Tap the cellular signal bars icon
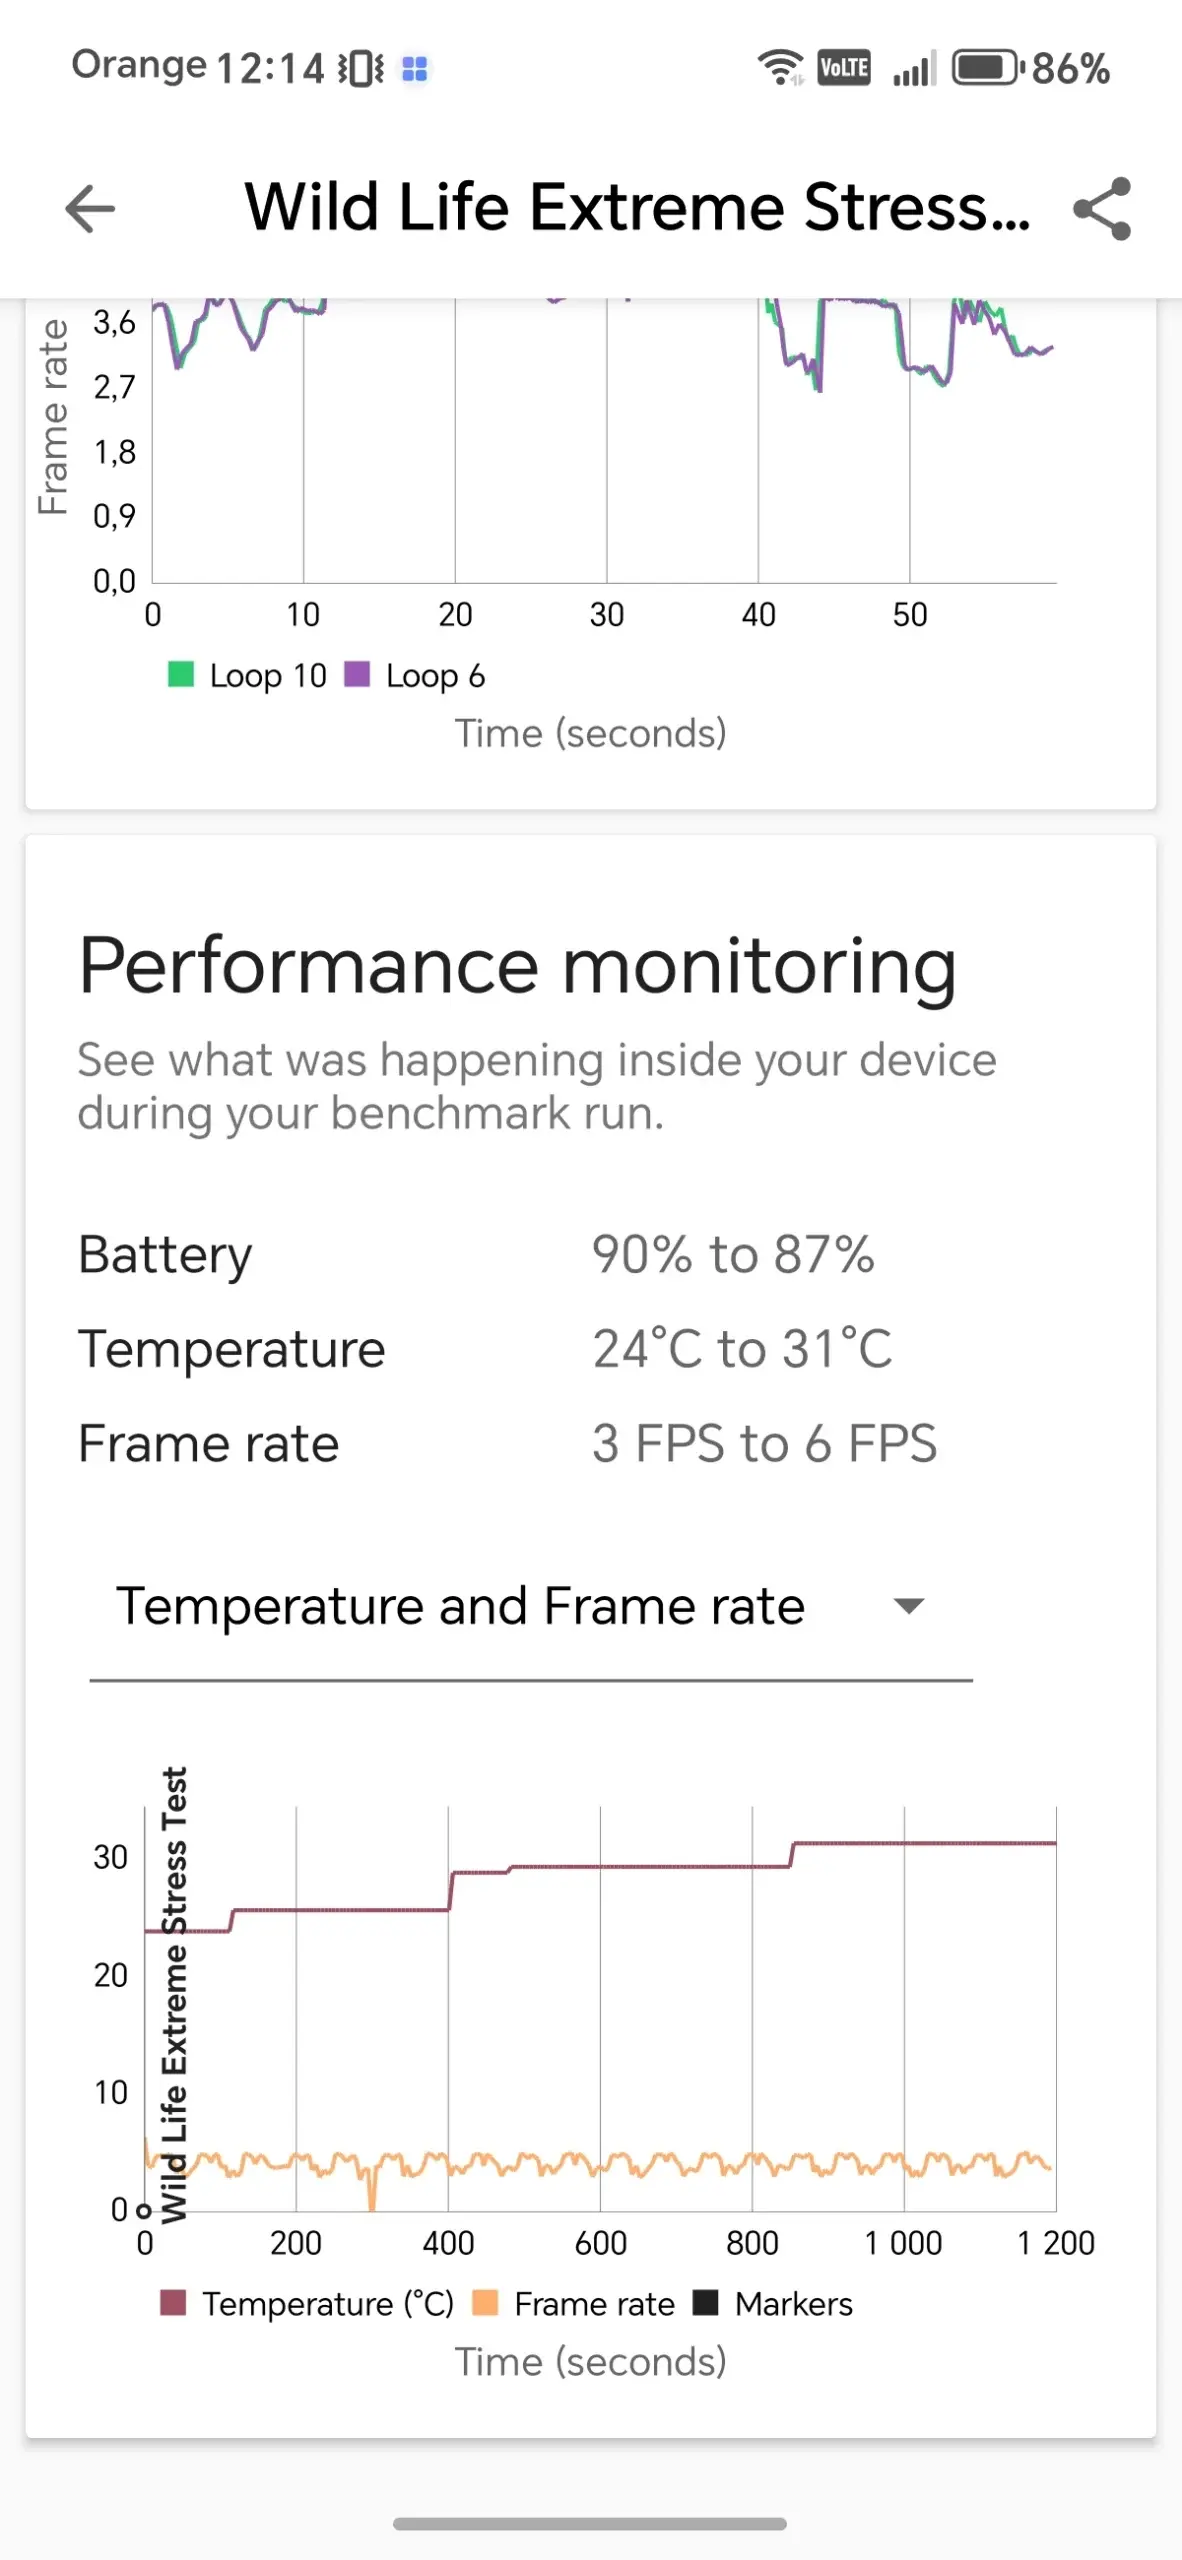The width and height of the screenshot is (1182, 2560). (x=914, y=69)
